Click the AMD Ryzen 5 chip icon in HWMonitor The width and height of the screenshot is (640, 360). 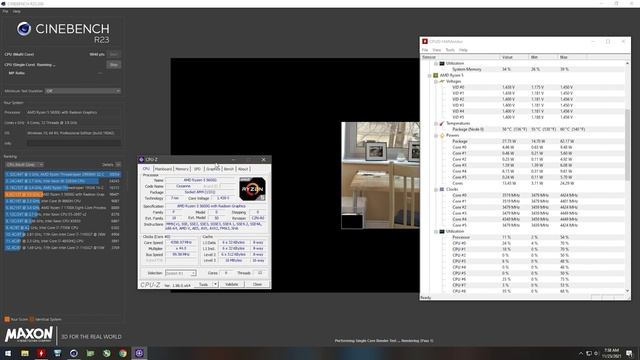click(x=436, y=76)
